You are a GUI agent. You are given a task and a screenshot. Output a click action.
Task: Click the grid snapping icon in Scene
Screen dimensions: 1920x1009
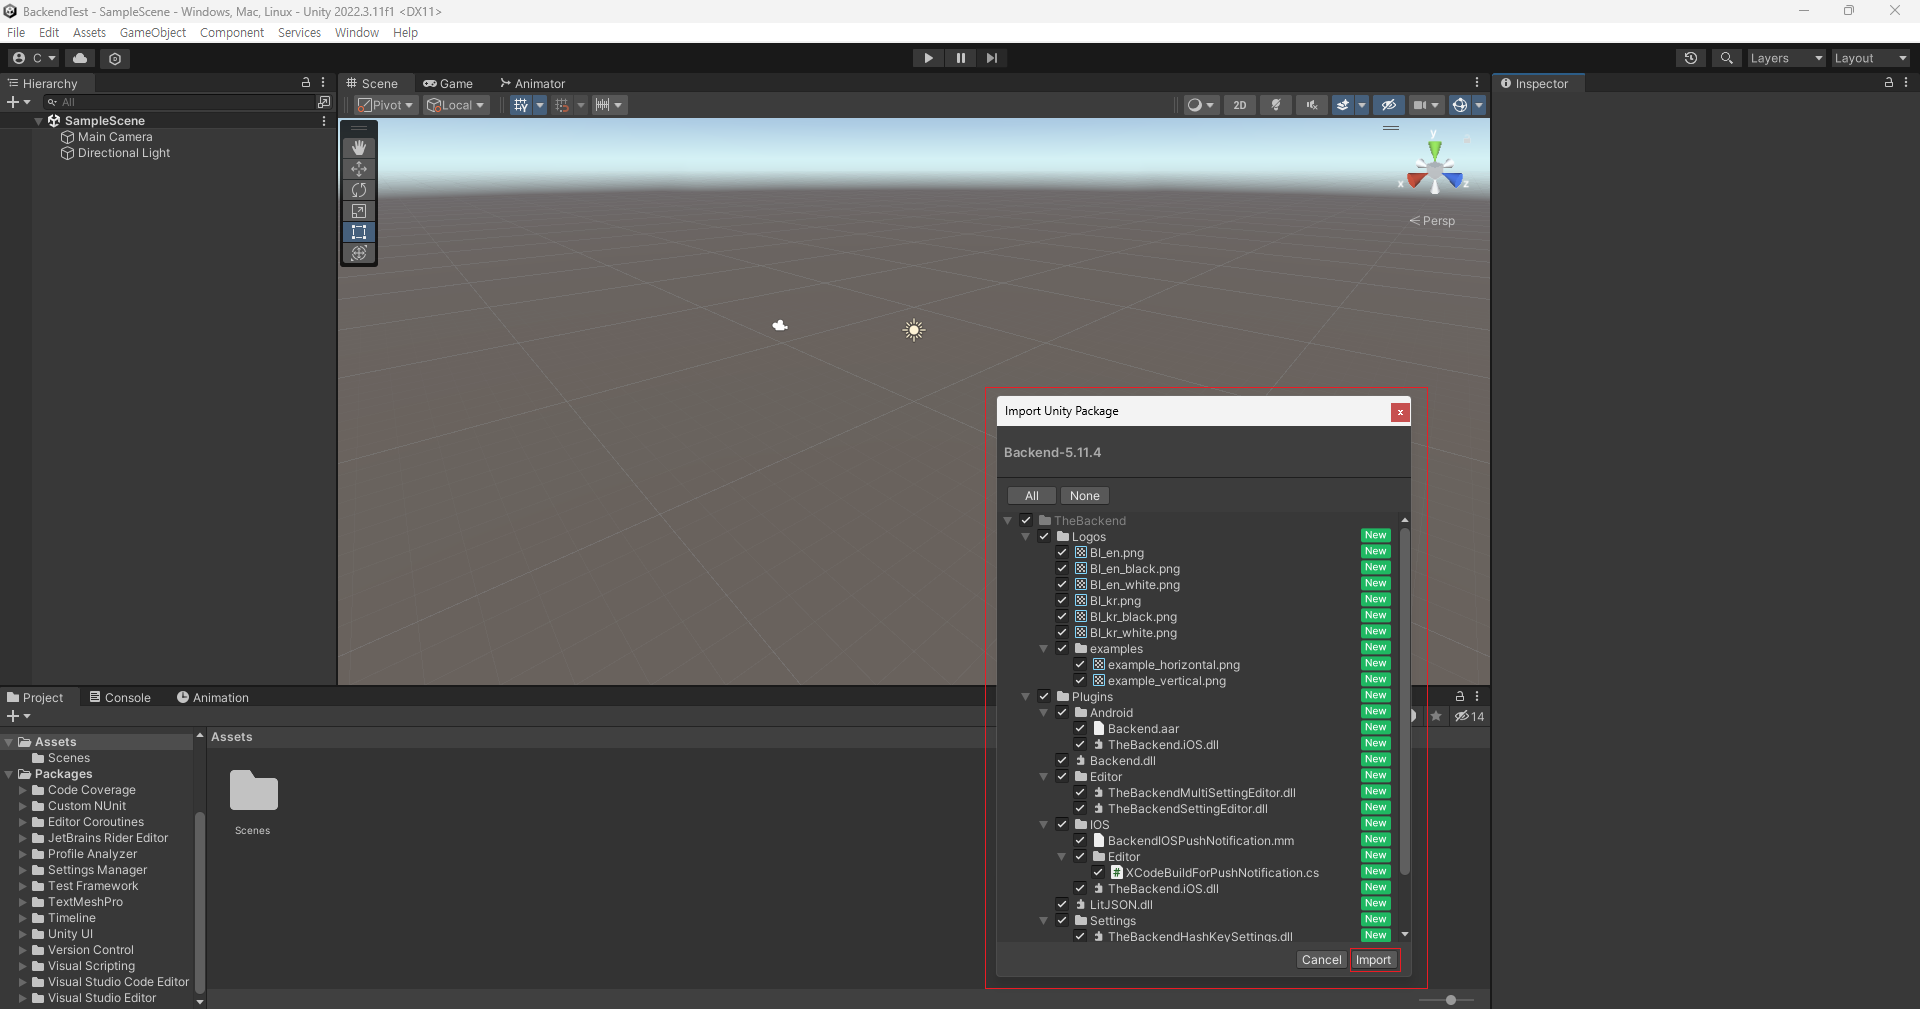pyautogui.click(x=520, y=105)
